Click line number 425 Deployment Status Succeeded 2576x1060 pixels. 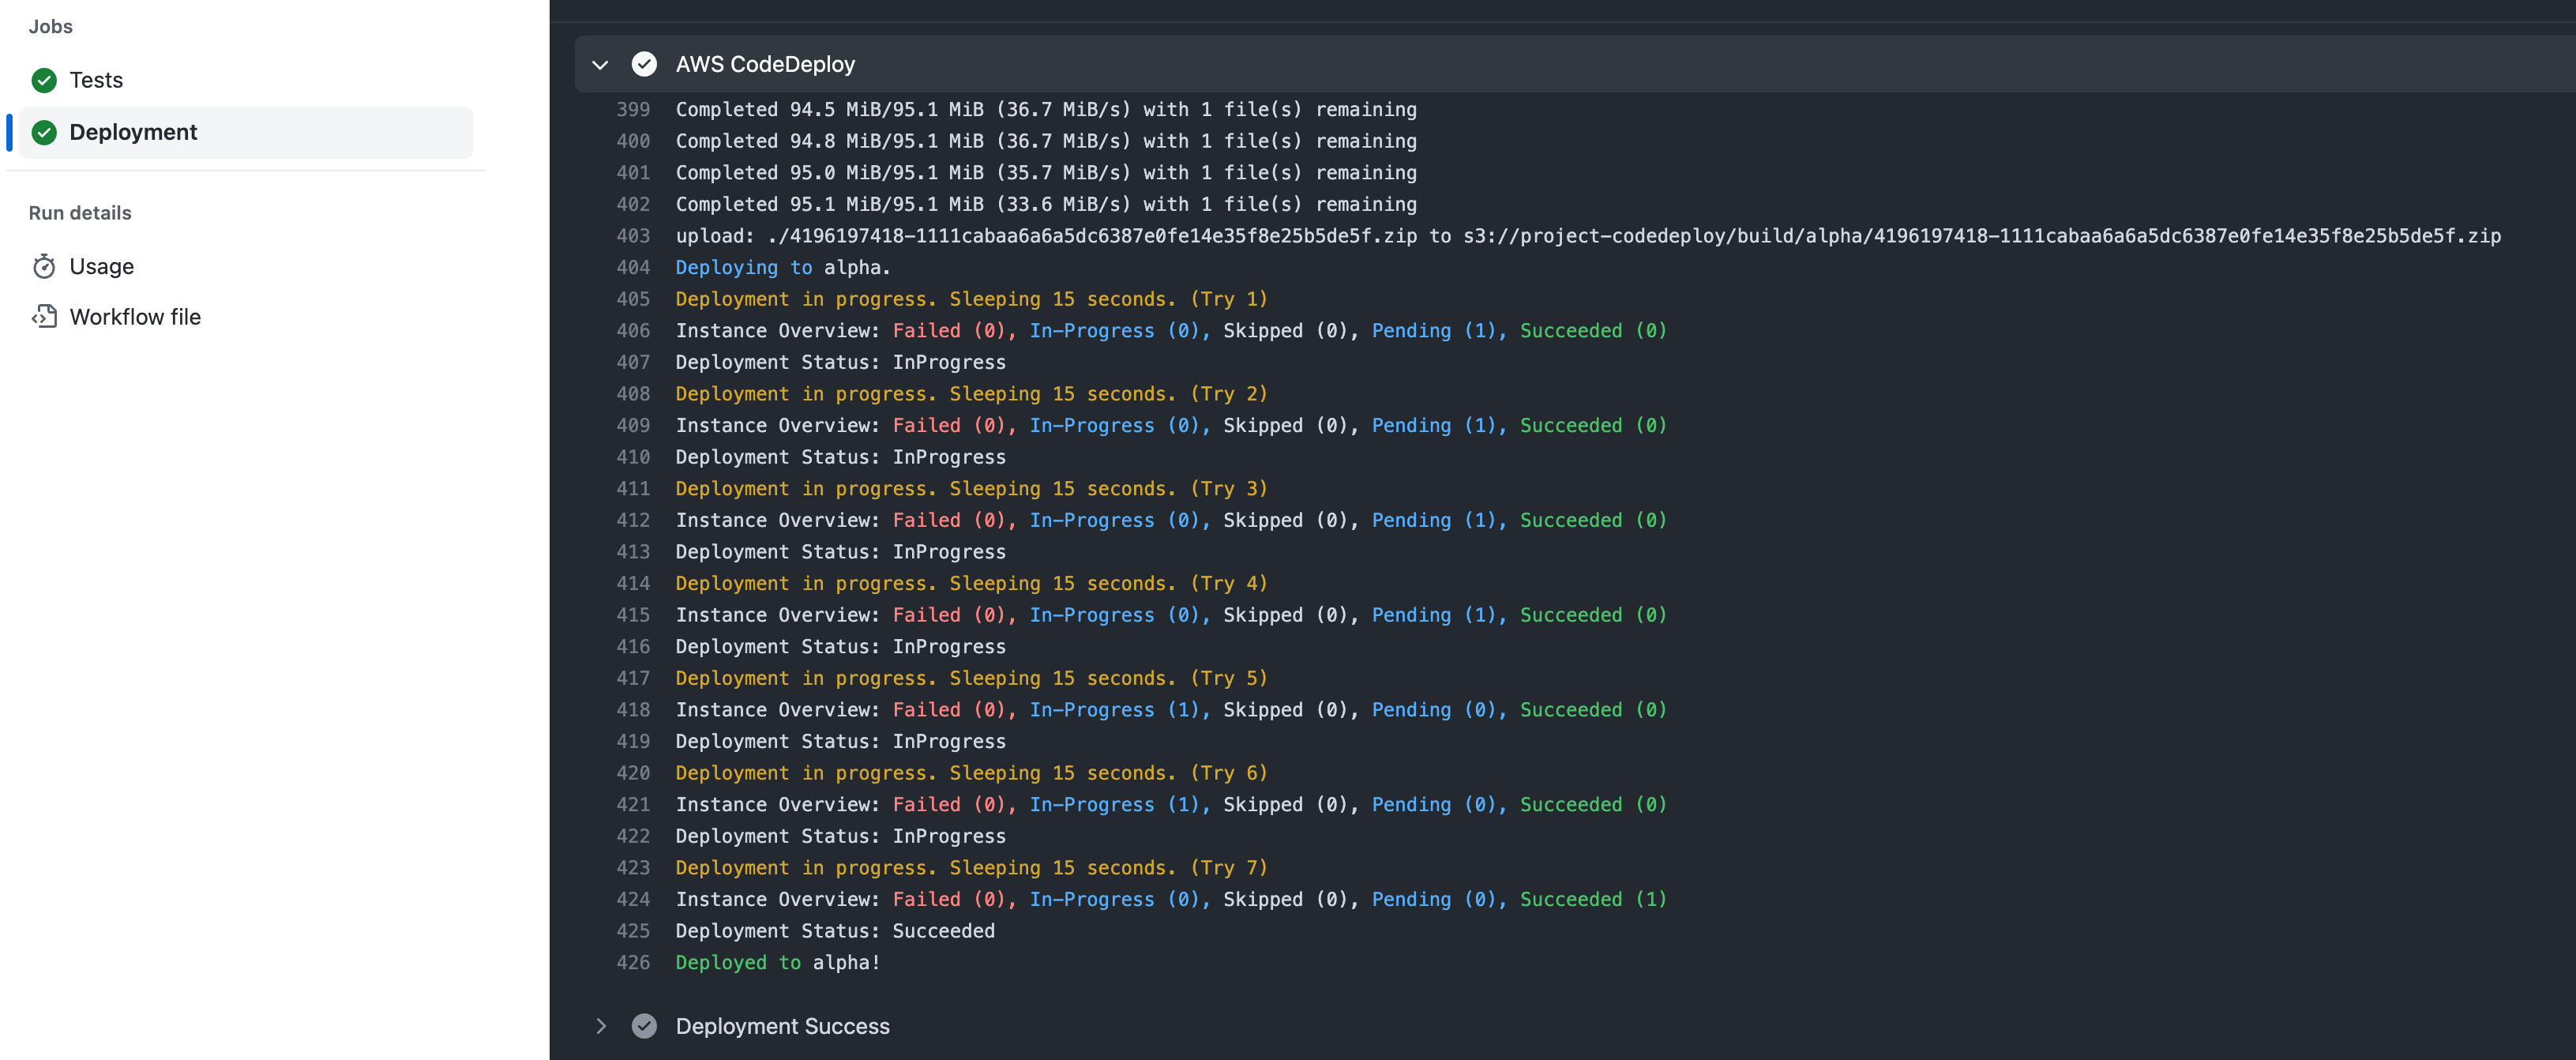coord(633,931)
